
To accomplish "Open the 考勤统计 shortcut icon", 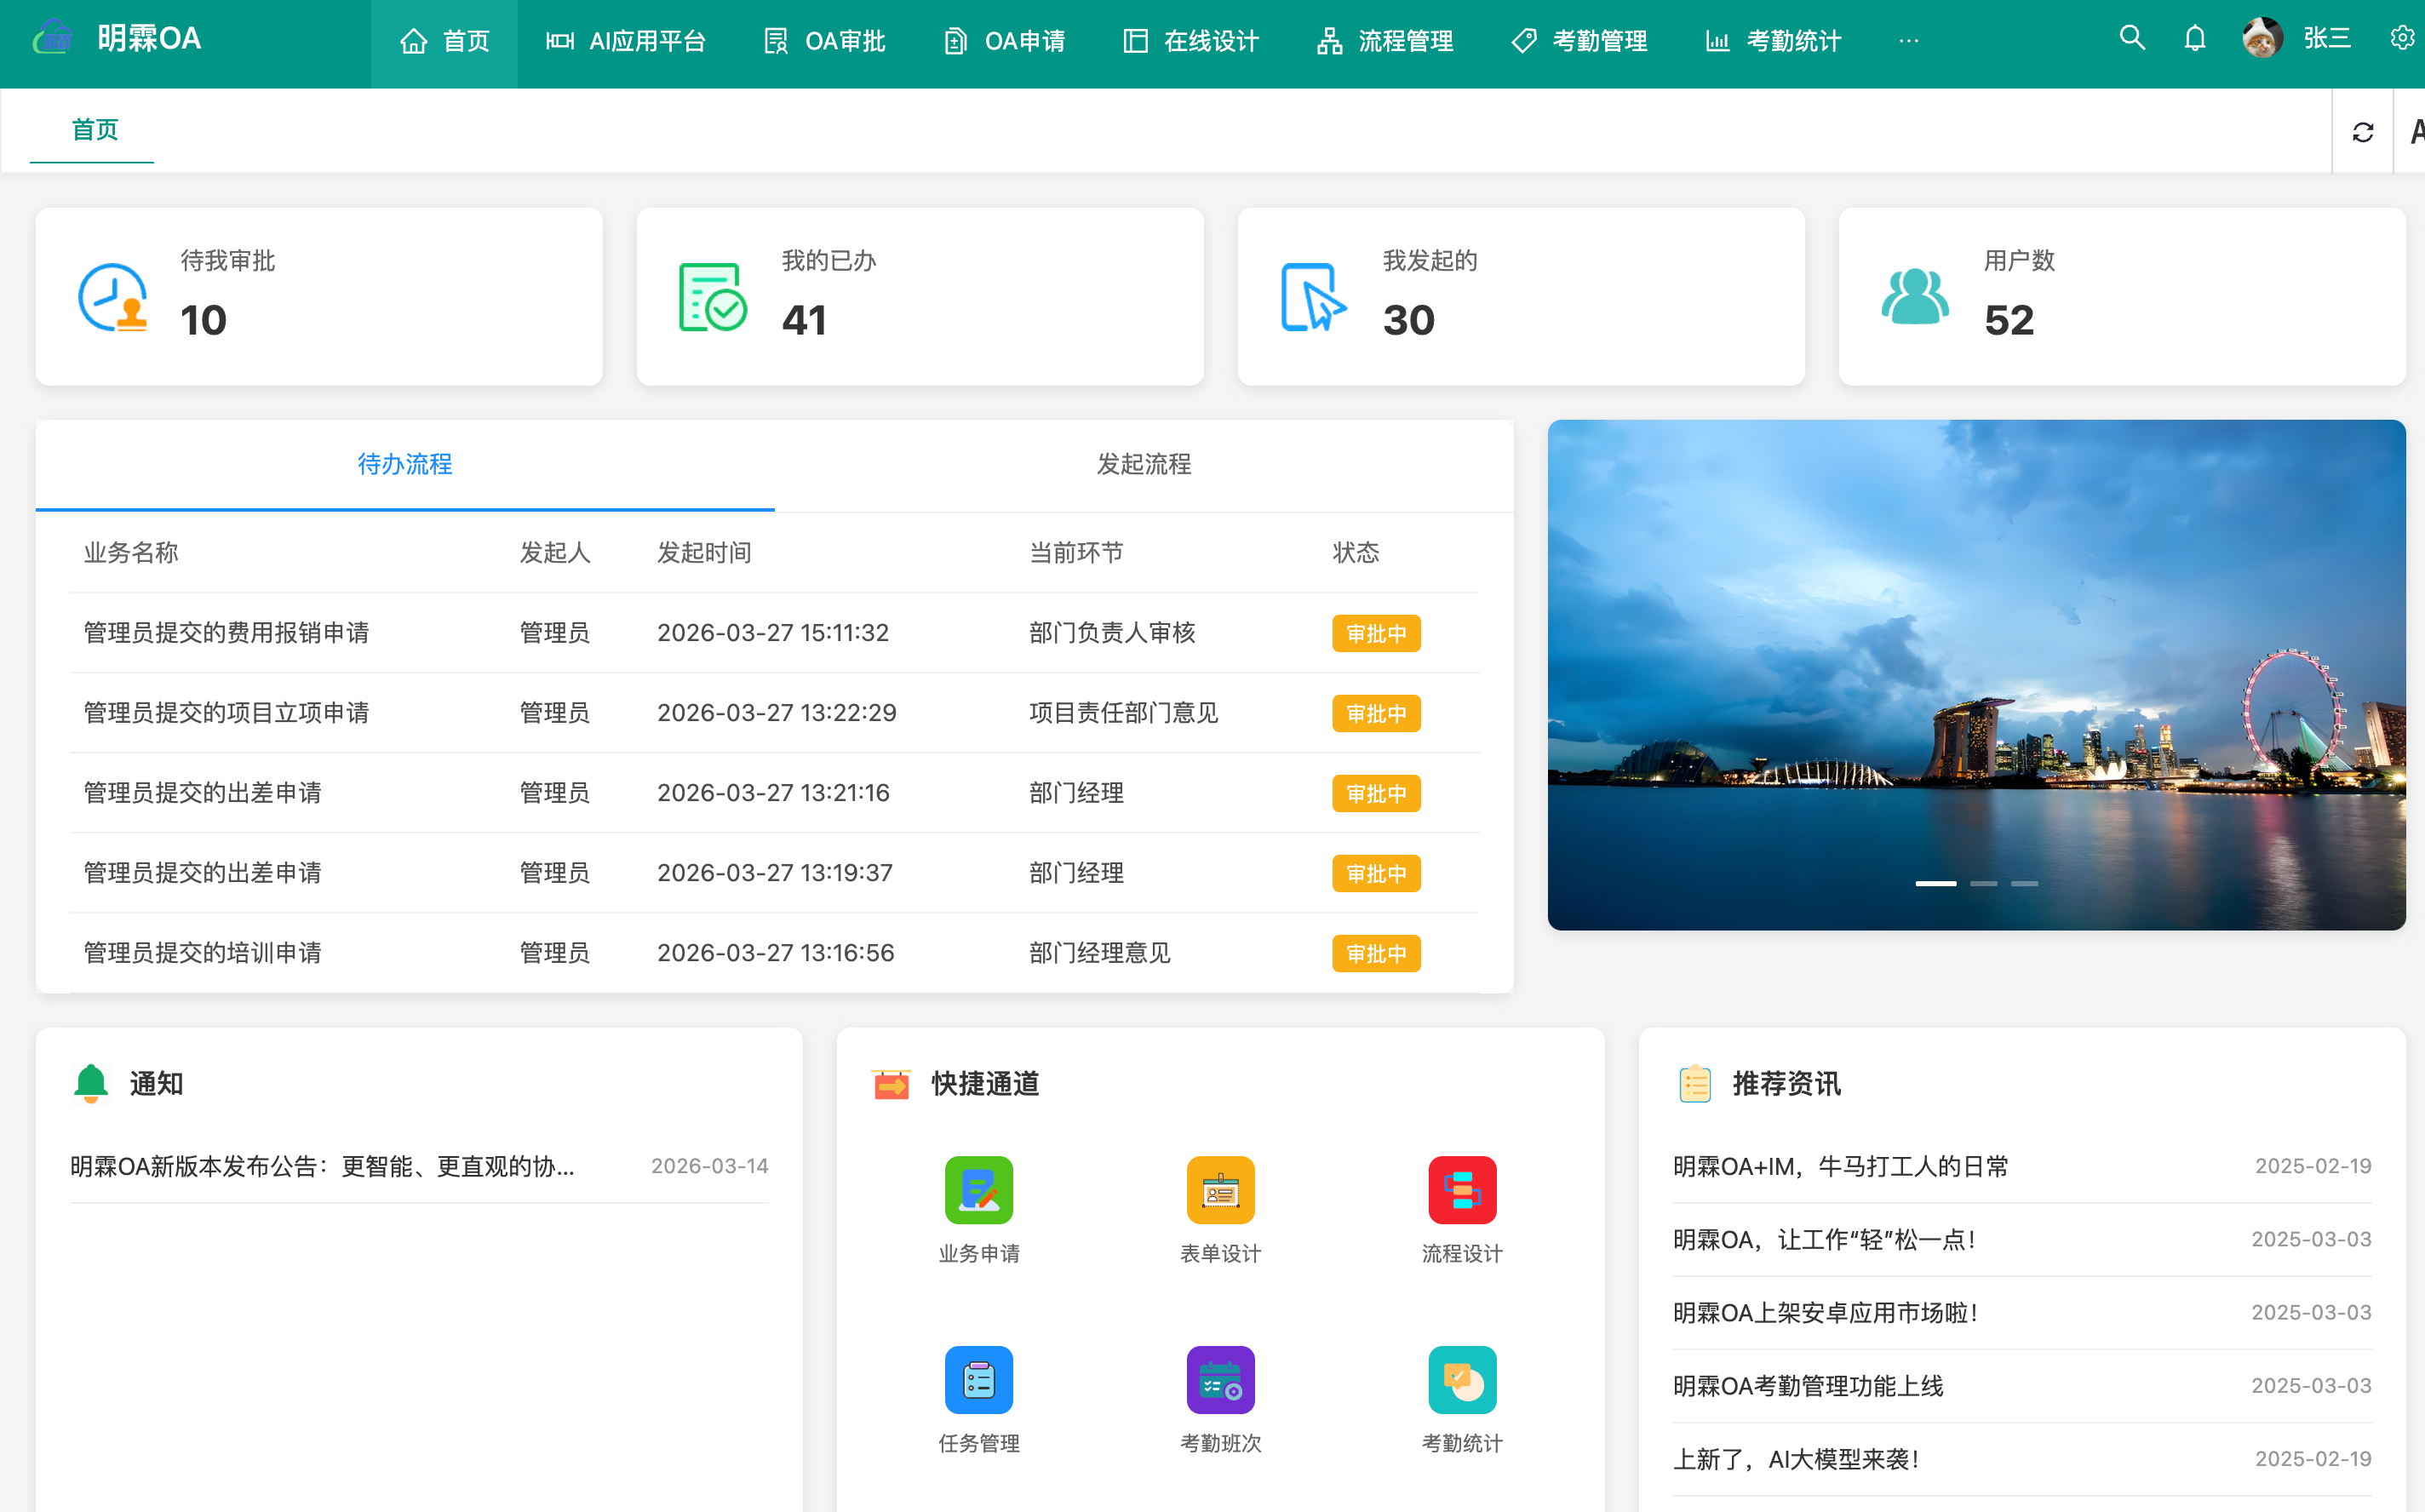I will 1462,1379.
